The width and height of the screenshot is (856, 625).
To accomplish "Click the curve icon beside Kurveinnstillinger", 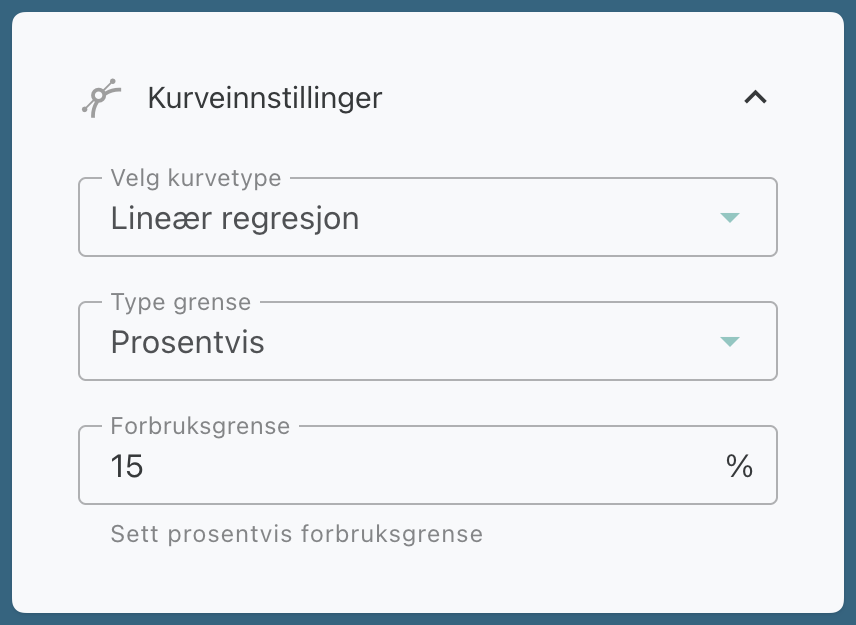I will [100, 98].
